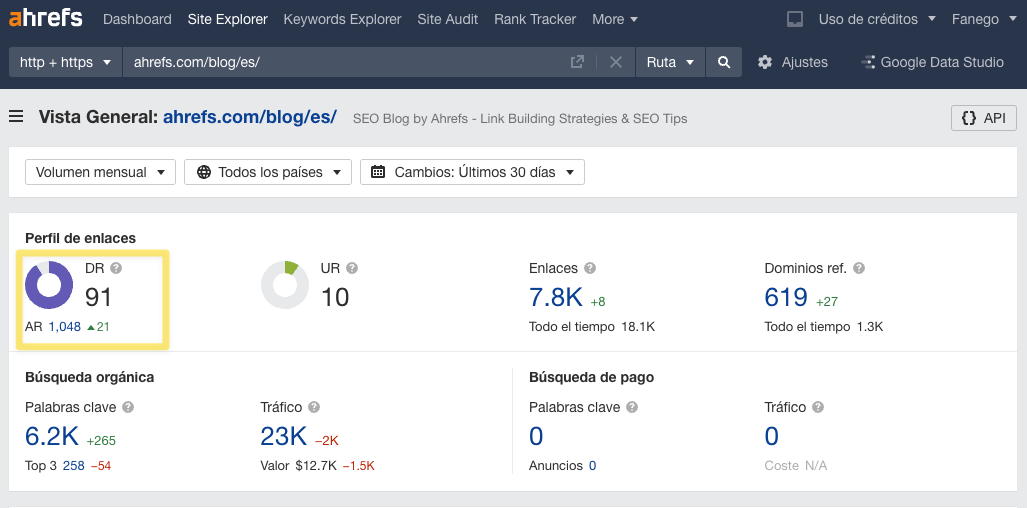Click the URL input field
The height and width of the screenshot is (508, 1027).
point(340,62)
